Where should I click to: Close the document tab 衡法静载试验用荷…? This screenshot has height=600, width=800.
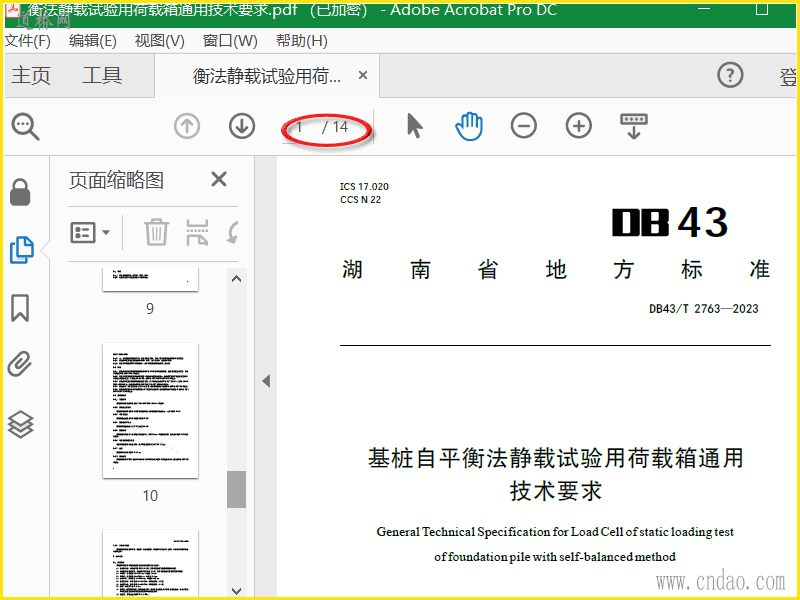click(363, 76)
